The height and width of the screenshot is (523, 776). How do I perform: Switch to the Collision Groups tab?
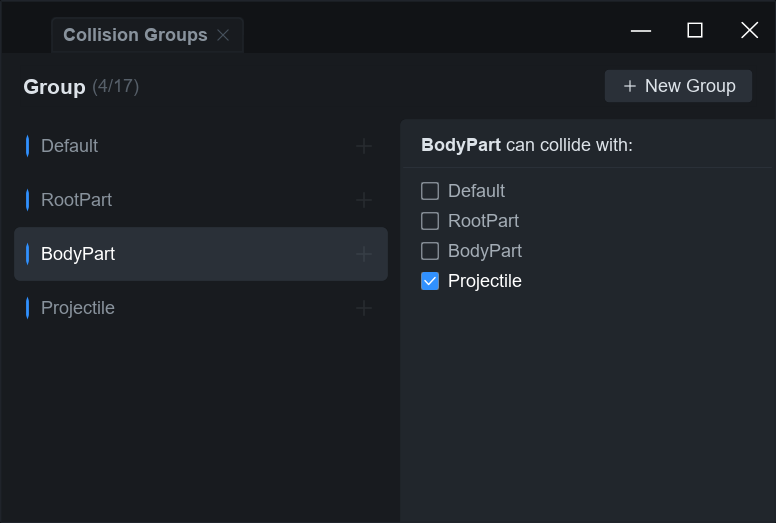coord(135,35)
